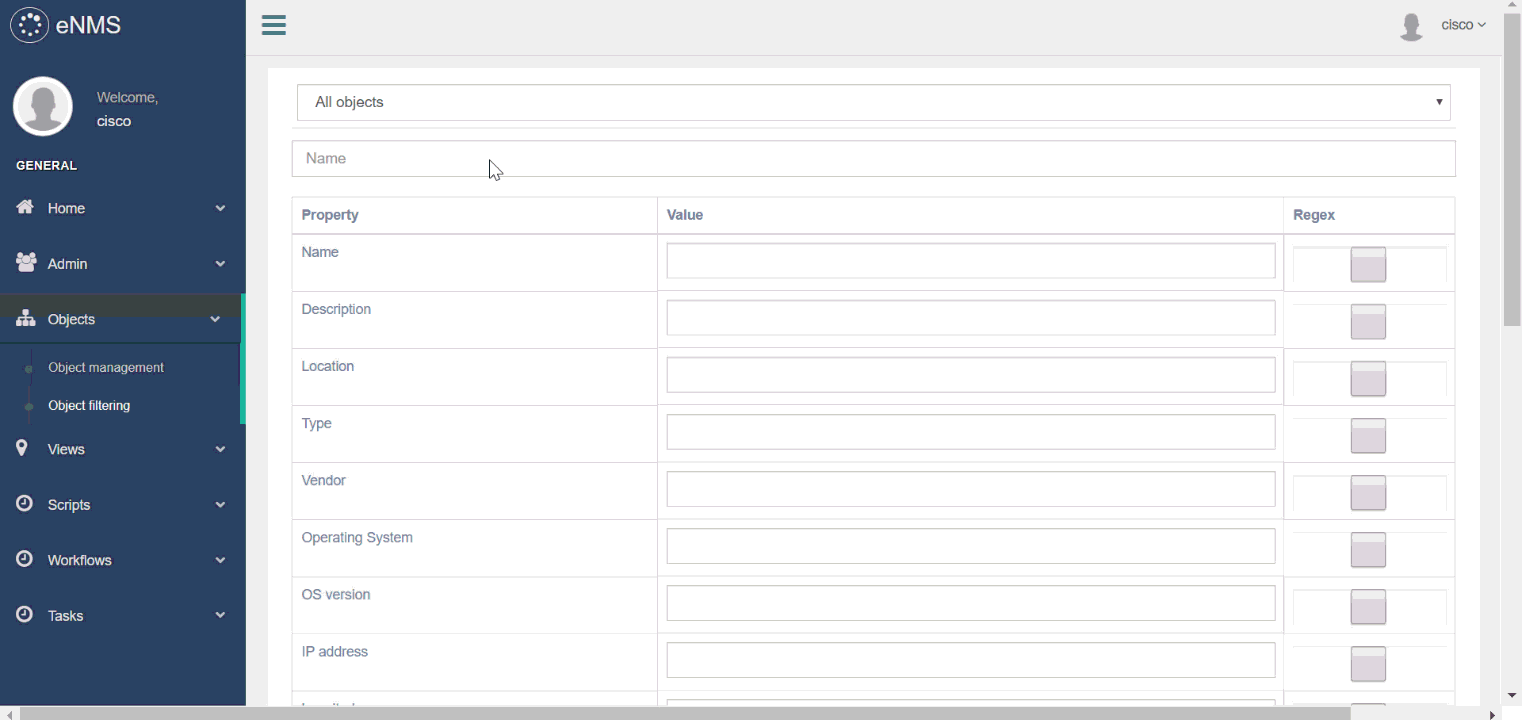Click the Vendor value field
The image size is (1522, 720).
click(x=971, y=488)
